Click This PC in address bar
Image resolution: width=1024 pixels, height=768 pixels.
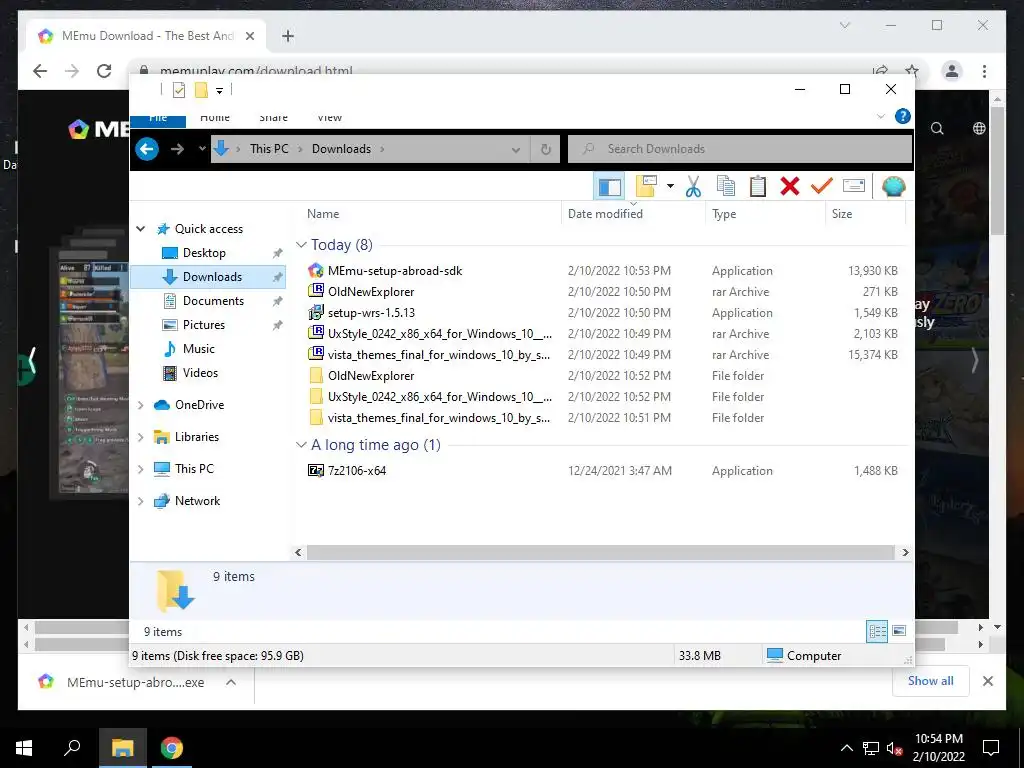[x=269, y=149]
